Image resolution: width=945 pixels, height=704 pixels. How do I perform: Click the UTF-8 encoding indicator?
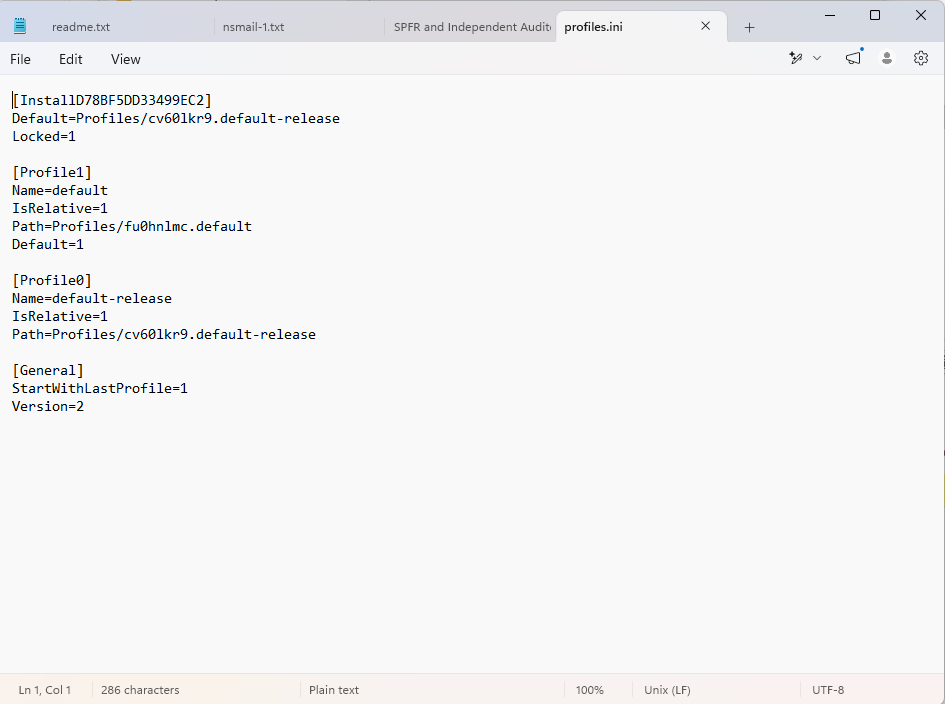click(x=827, y=690)
